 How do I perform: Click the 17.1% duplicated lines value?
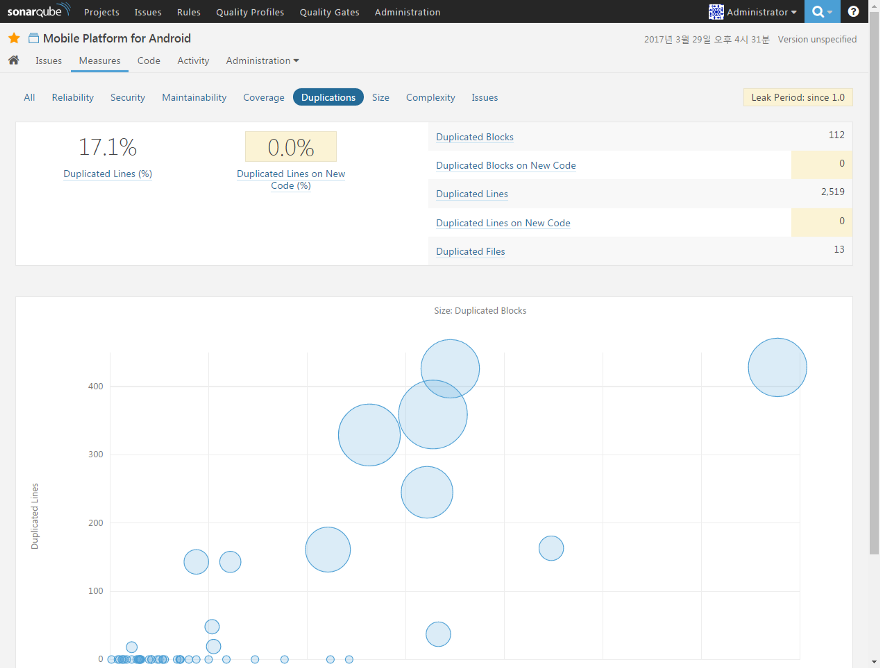click(107, 147)
